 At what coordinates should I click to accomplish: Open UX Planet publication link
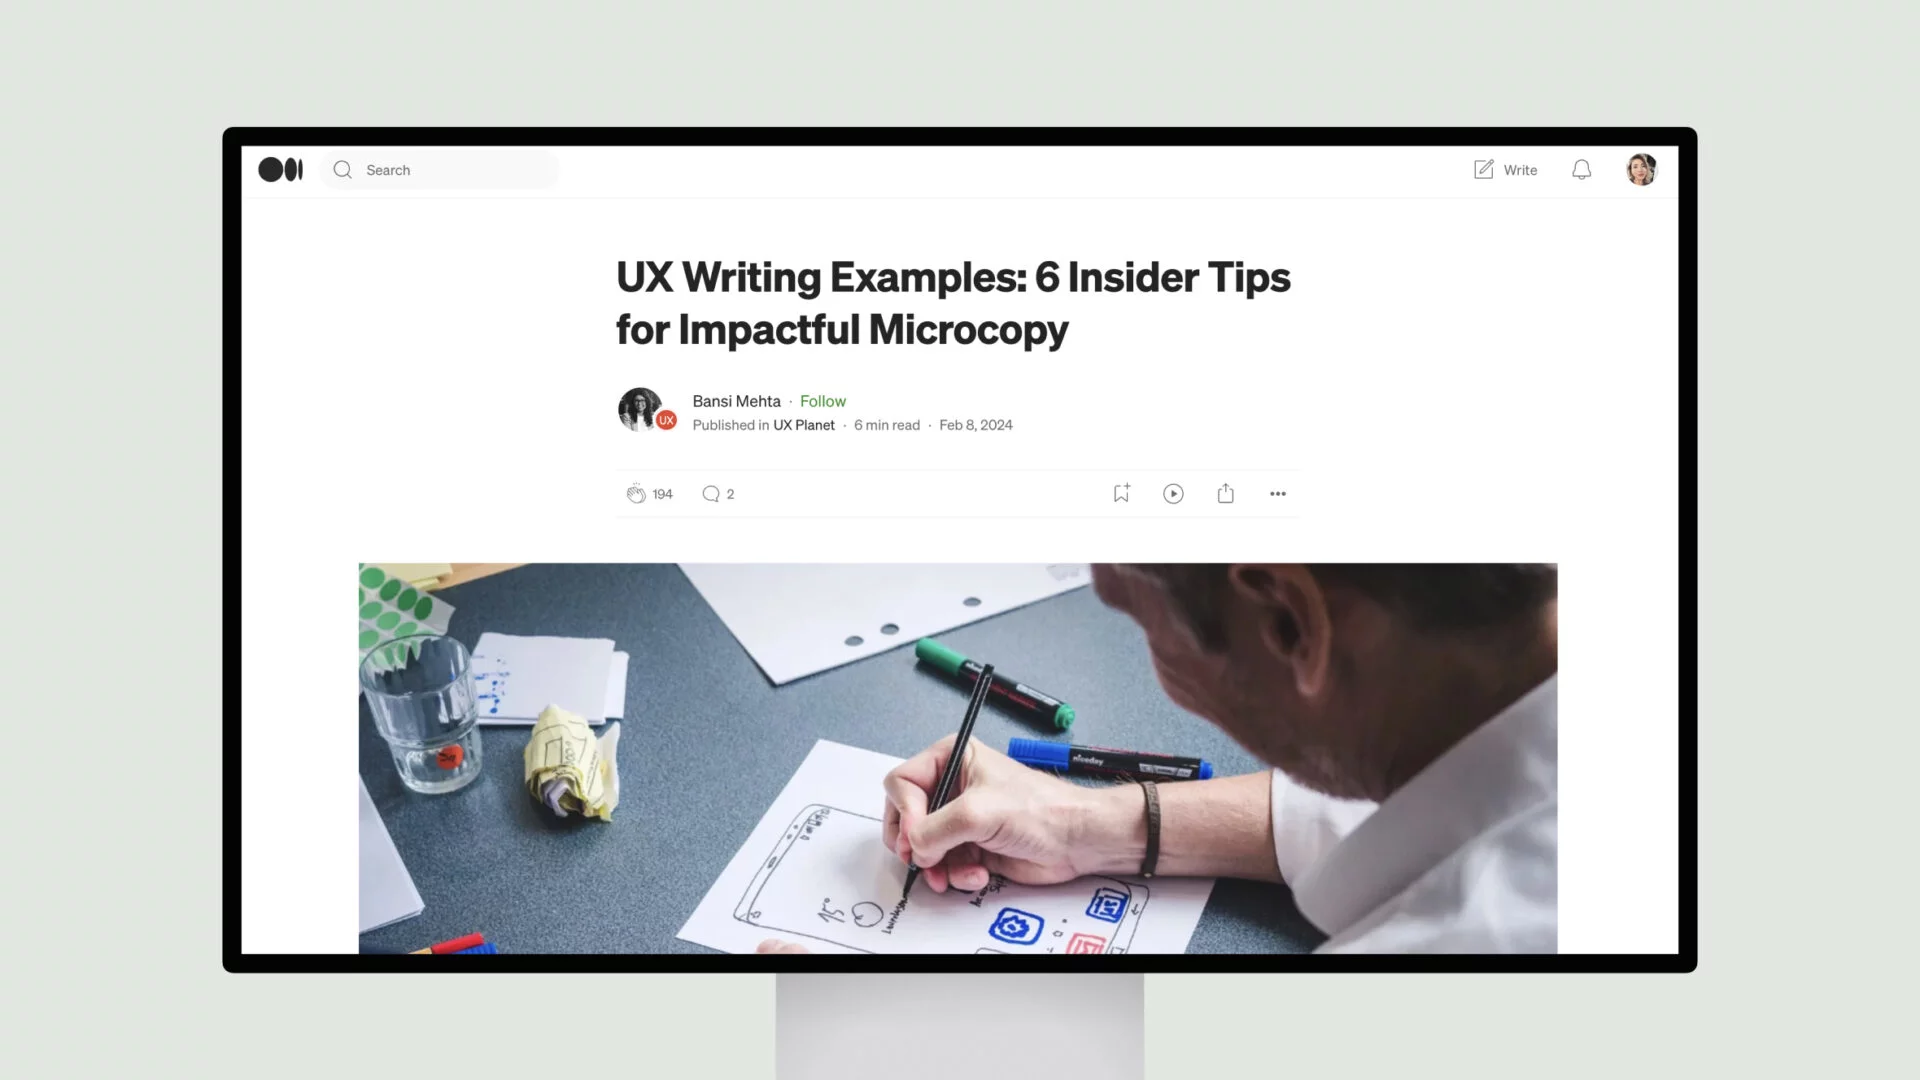tap(803, 425)
